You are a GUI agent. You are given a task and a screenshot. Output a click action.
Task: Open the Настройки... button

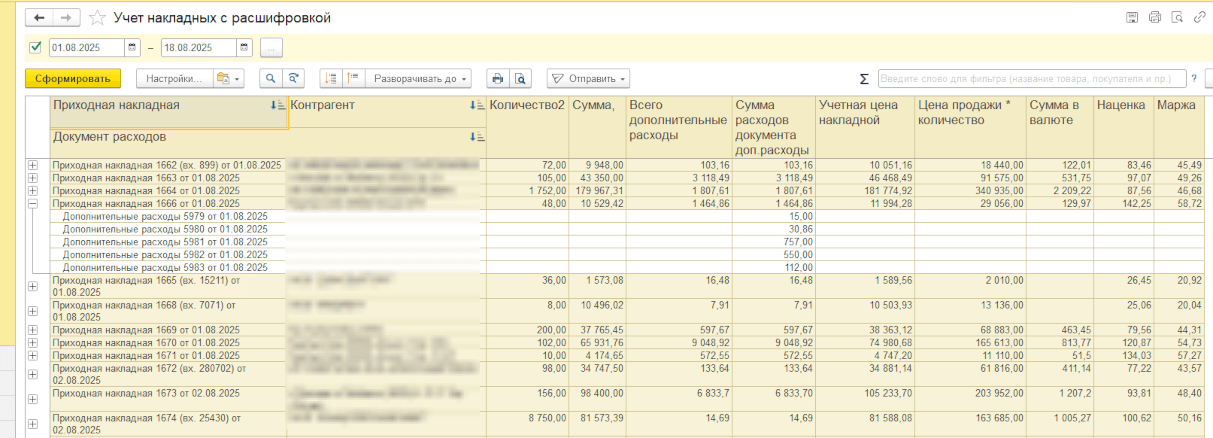click(175, 78)
